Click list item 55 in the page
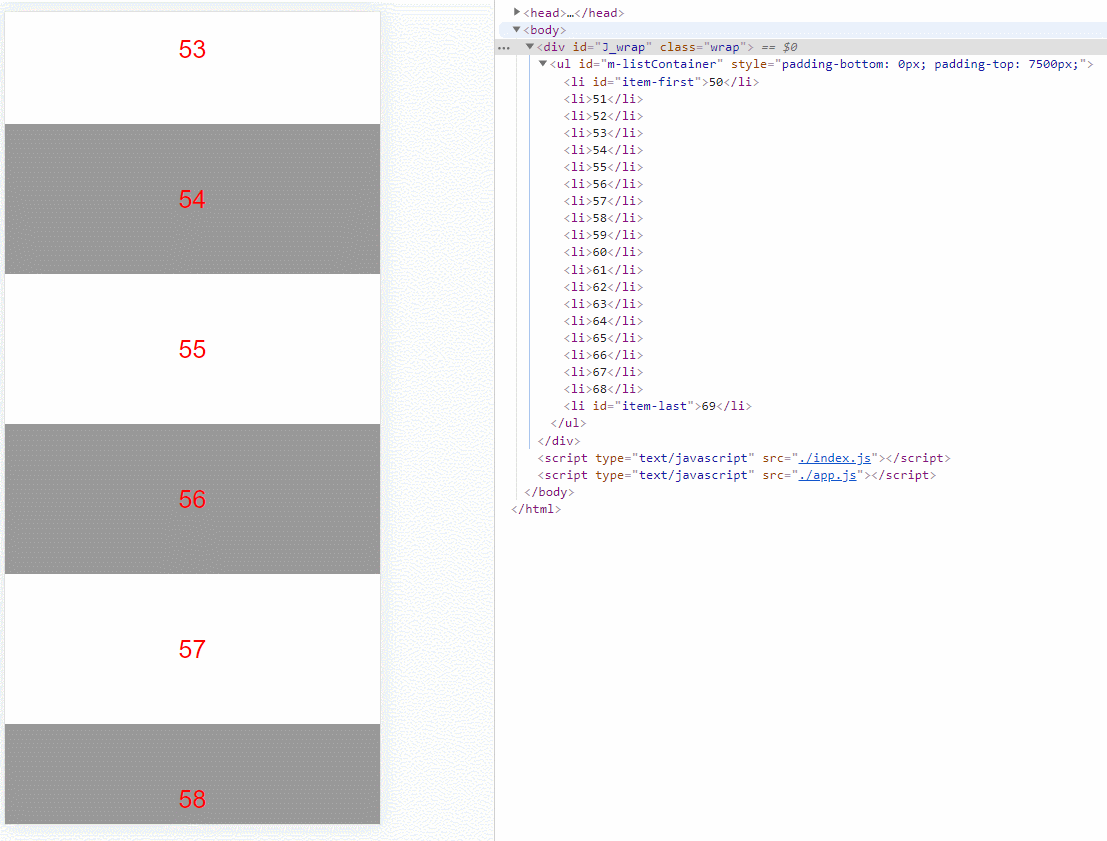The height and width of the screenshot is (841, 1107). coord(192,349)
